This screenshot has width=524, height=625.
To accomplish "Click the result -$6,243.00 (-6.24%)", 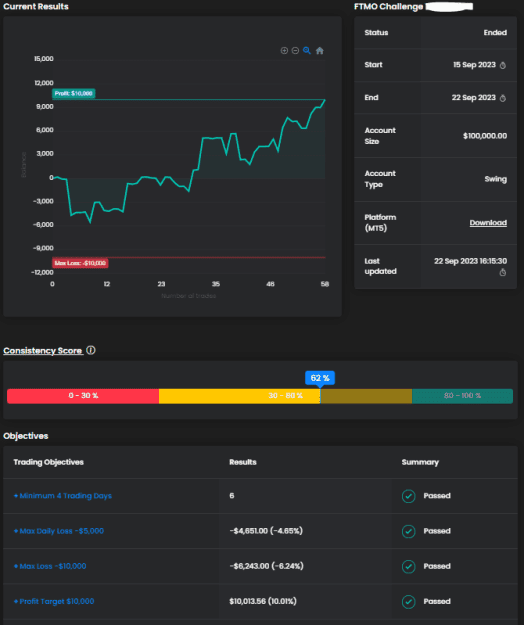I will click(266, 566).
